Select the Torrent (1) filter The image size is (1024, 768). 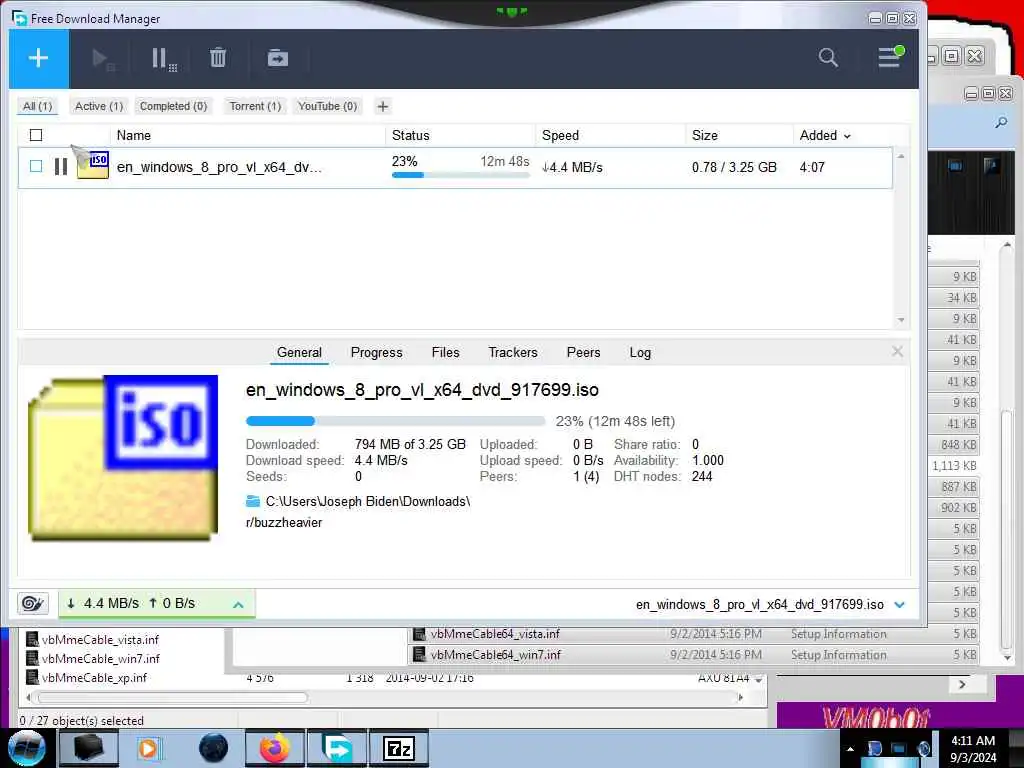pos(255,106)
